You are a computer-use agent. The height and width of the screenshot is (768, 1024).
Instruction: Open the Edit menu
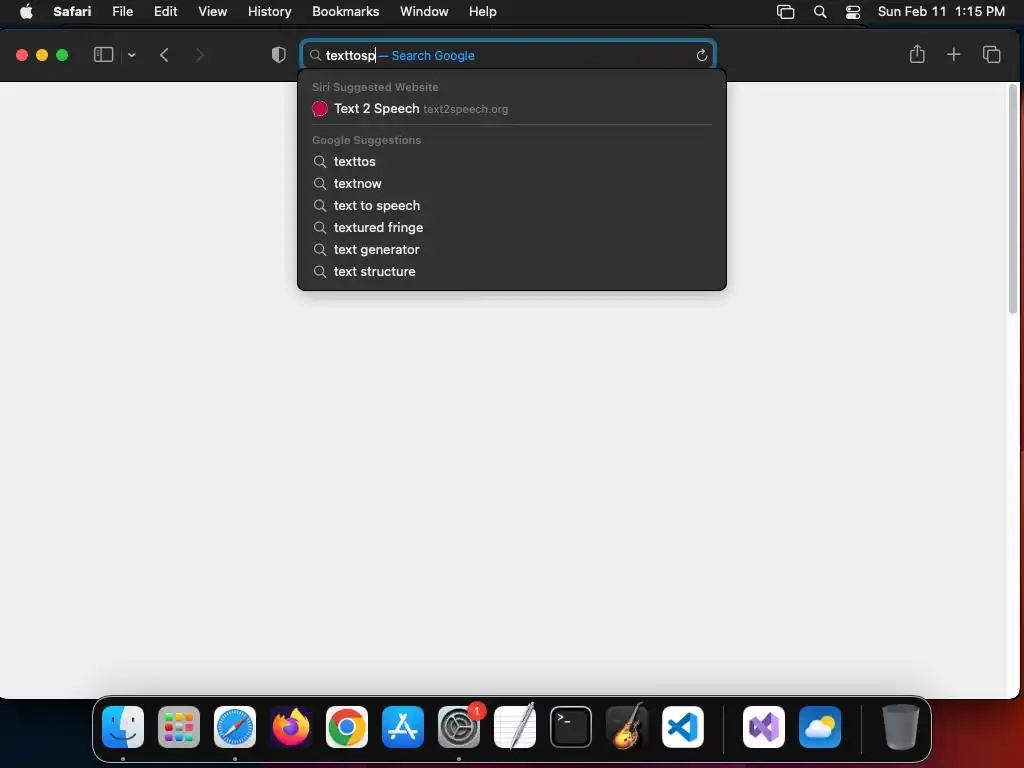pos(165,12)
